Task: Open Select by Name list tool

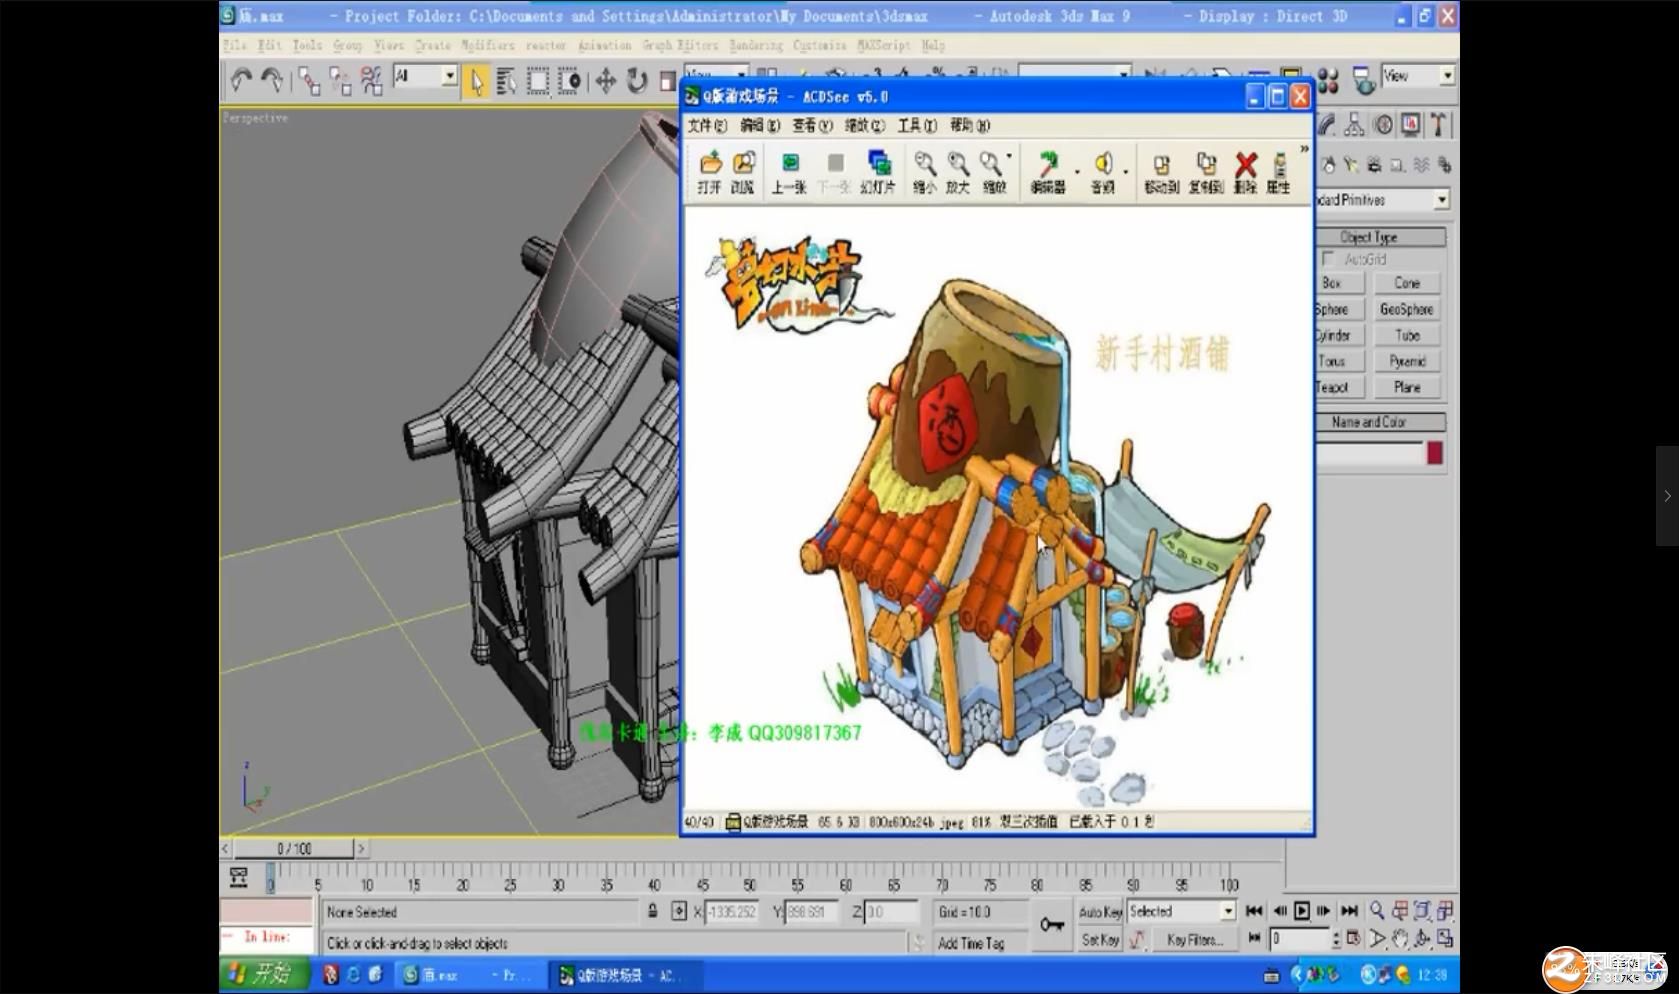Action: pyautogui.click(x=506, y=81)
